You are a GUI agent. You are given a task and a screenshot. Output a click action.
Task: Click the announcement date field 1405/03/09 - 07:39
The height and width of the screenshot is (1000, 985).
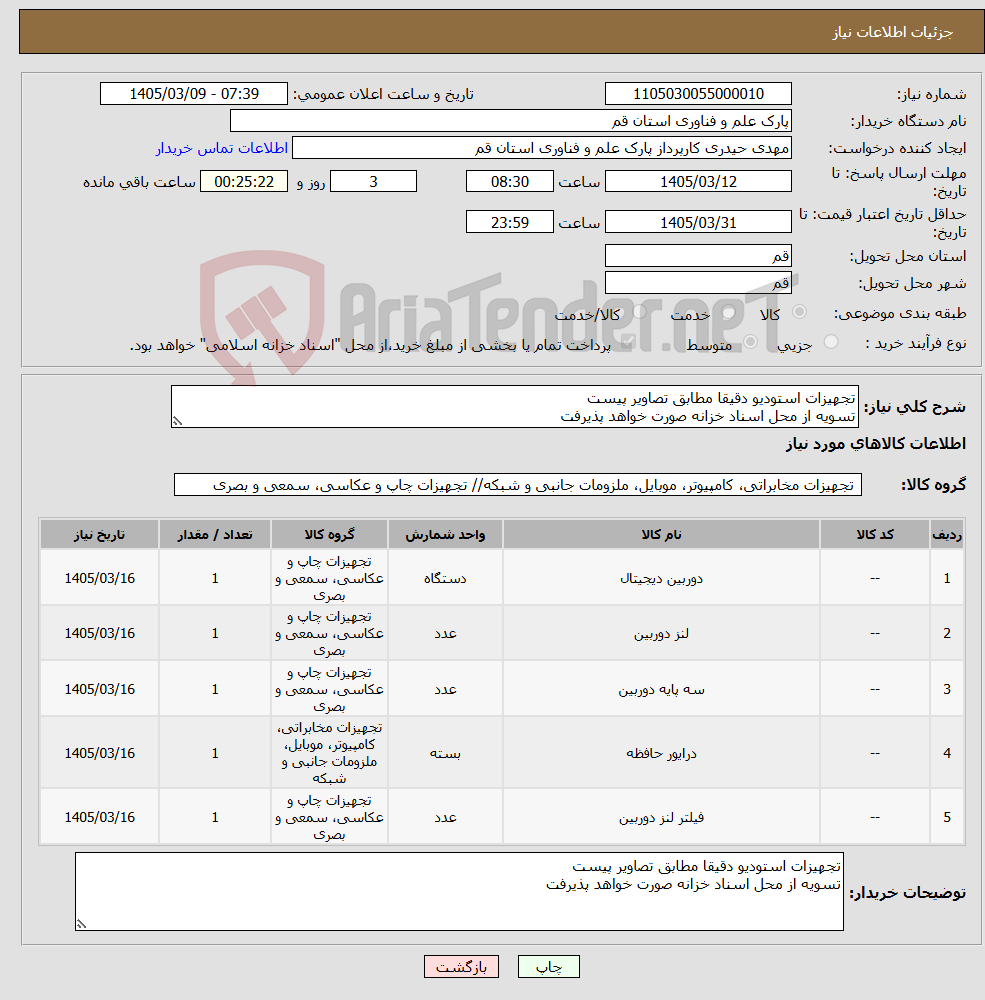point(194,94)
